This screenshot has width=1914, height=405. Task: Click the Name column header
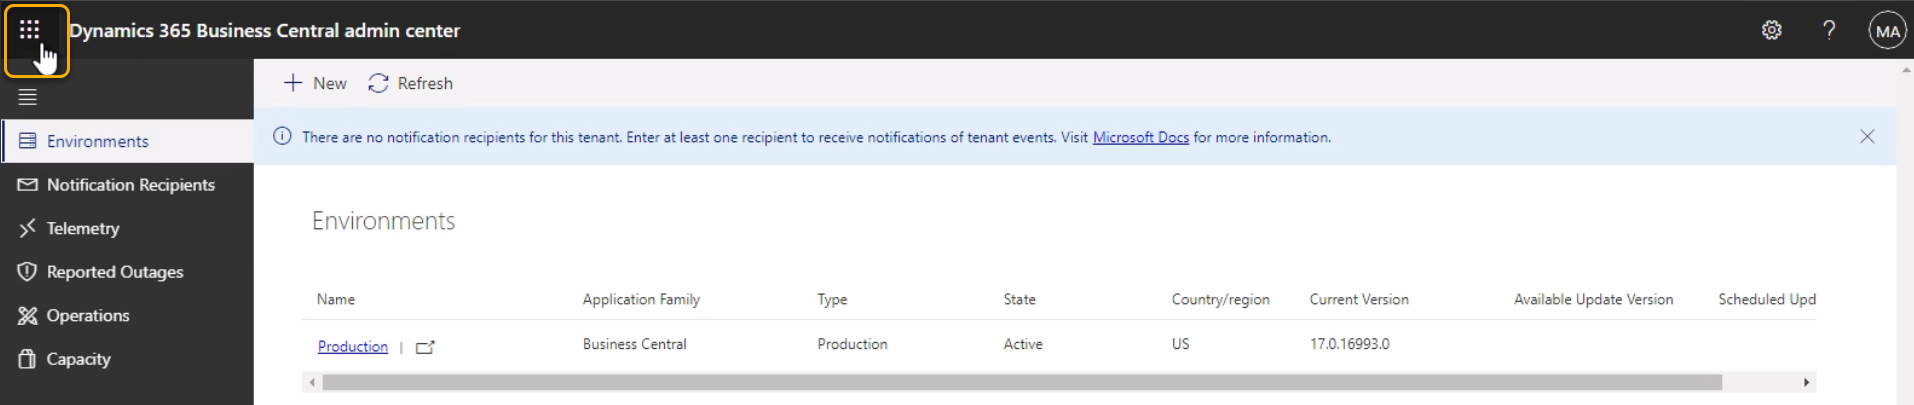click(336, 299)
